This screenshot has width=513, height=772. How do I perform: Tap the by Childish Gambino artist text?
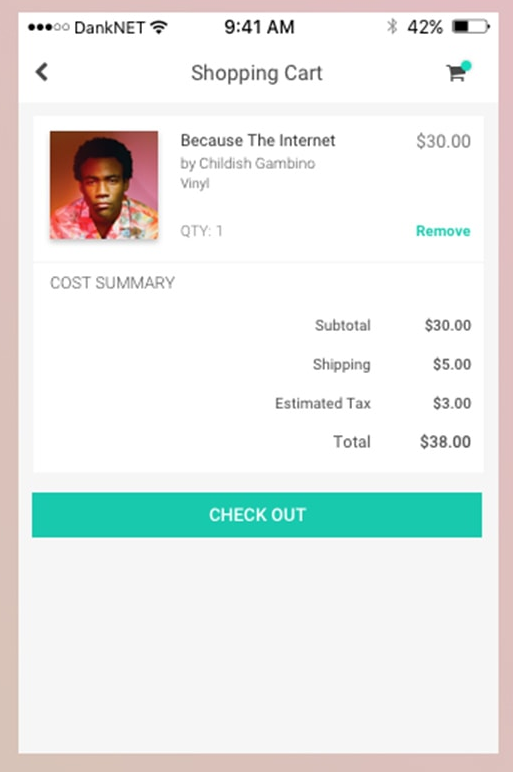click(248, 163)
